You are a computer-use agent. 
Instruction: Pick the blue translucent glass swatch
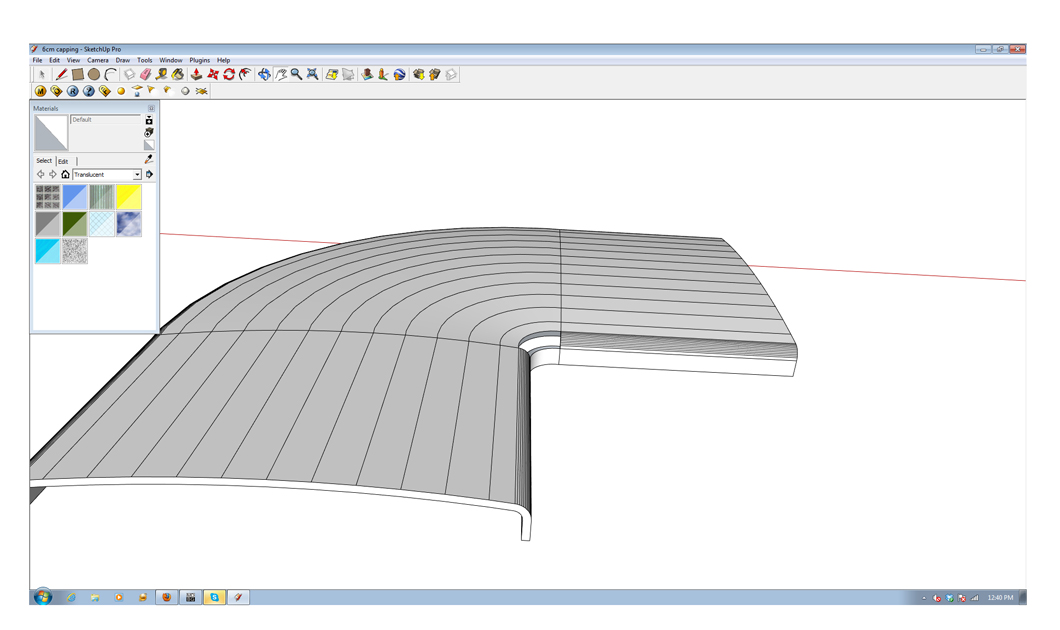tap(74, 197)
